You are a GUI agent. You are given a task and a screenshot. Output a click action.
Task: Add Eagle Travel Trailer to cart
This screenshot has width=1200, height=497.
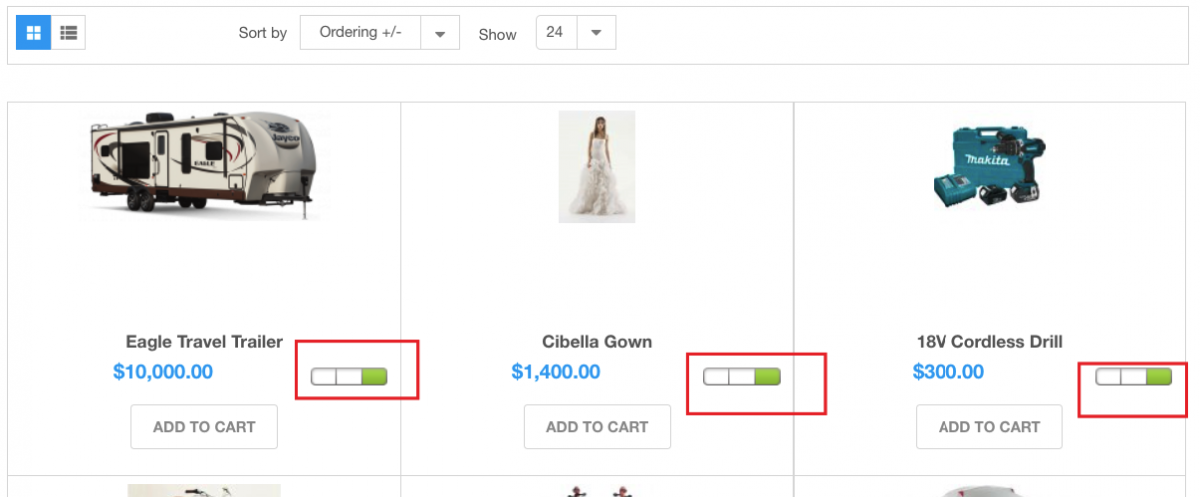click(x=204, y=427)
